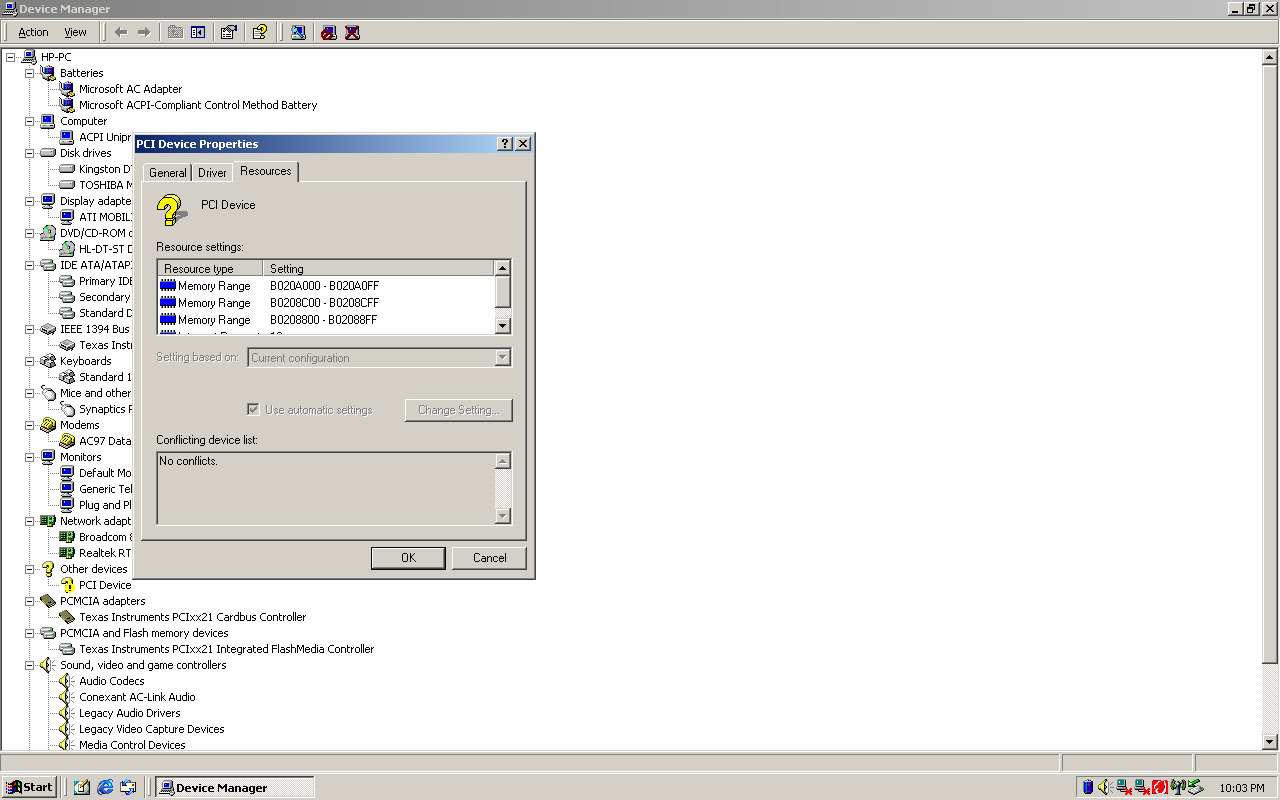The width and height of the screenshot is (1280, 800).
Task: Click the volume speaker tray icon
Action: click(x=1104, y=787)
